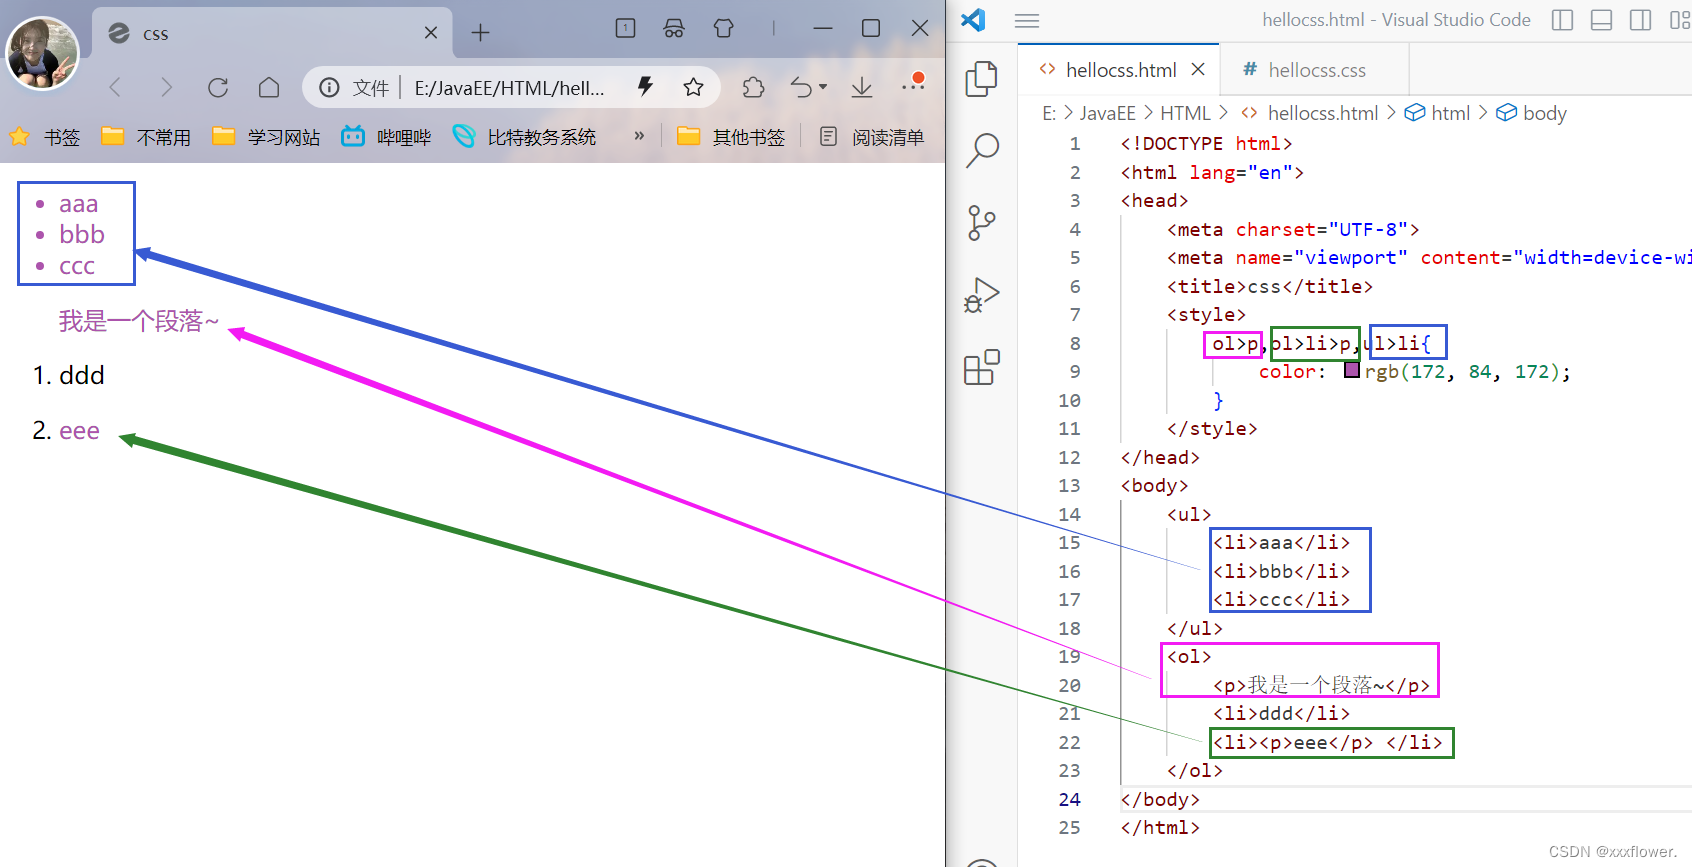Click the <li>ddd</li> code line
The image size is (1692, 867).
pyautogui.click(x=1281, y=713)
